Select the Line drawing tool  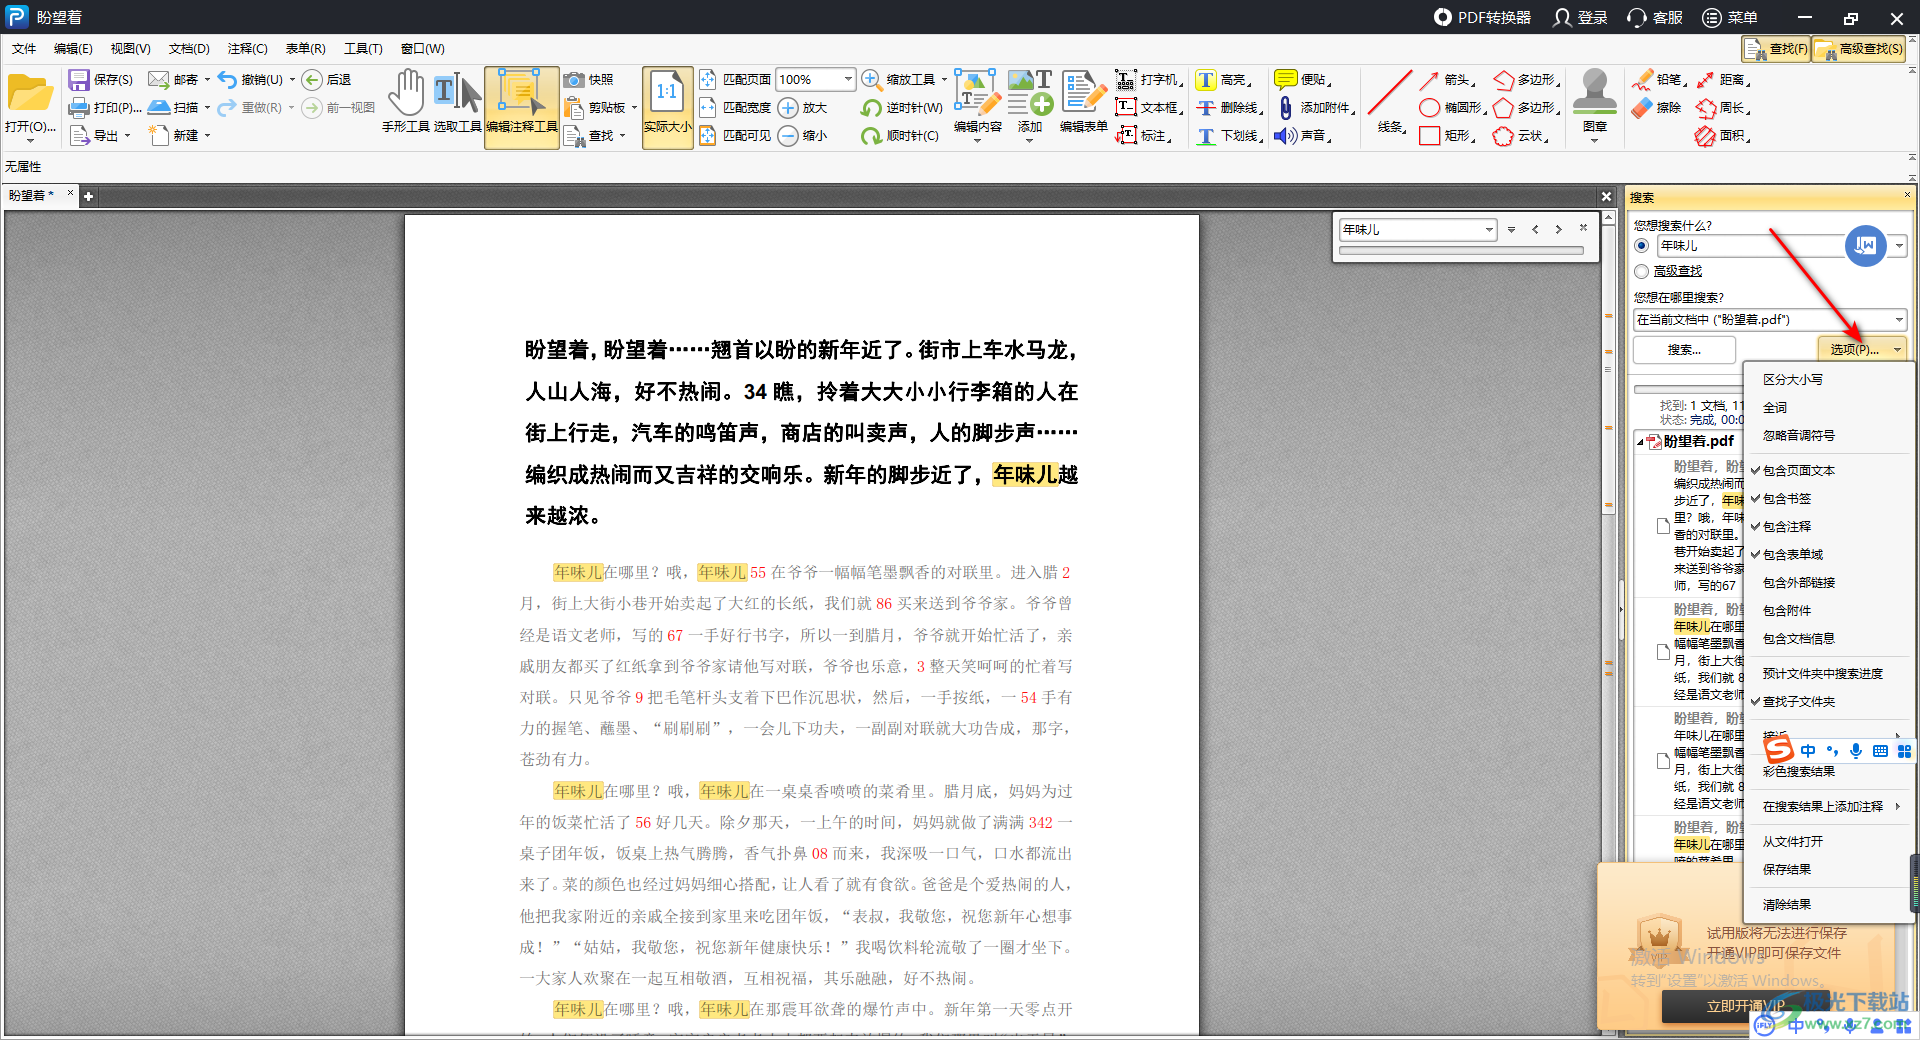pos(1390,100)
